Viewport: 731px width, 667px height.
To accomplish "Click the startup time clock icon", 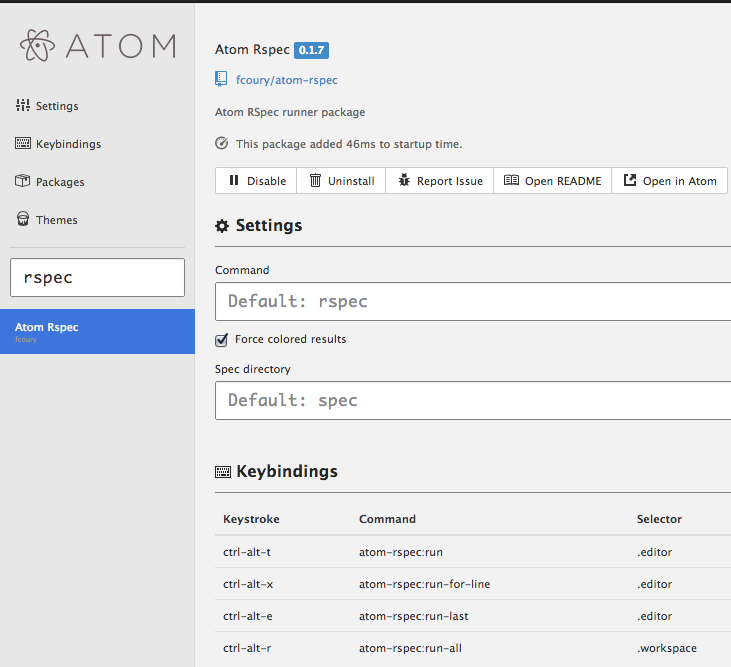I will tap(221, 143).
